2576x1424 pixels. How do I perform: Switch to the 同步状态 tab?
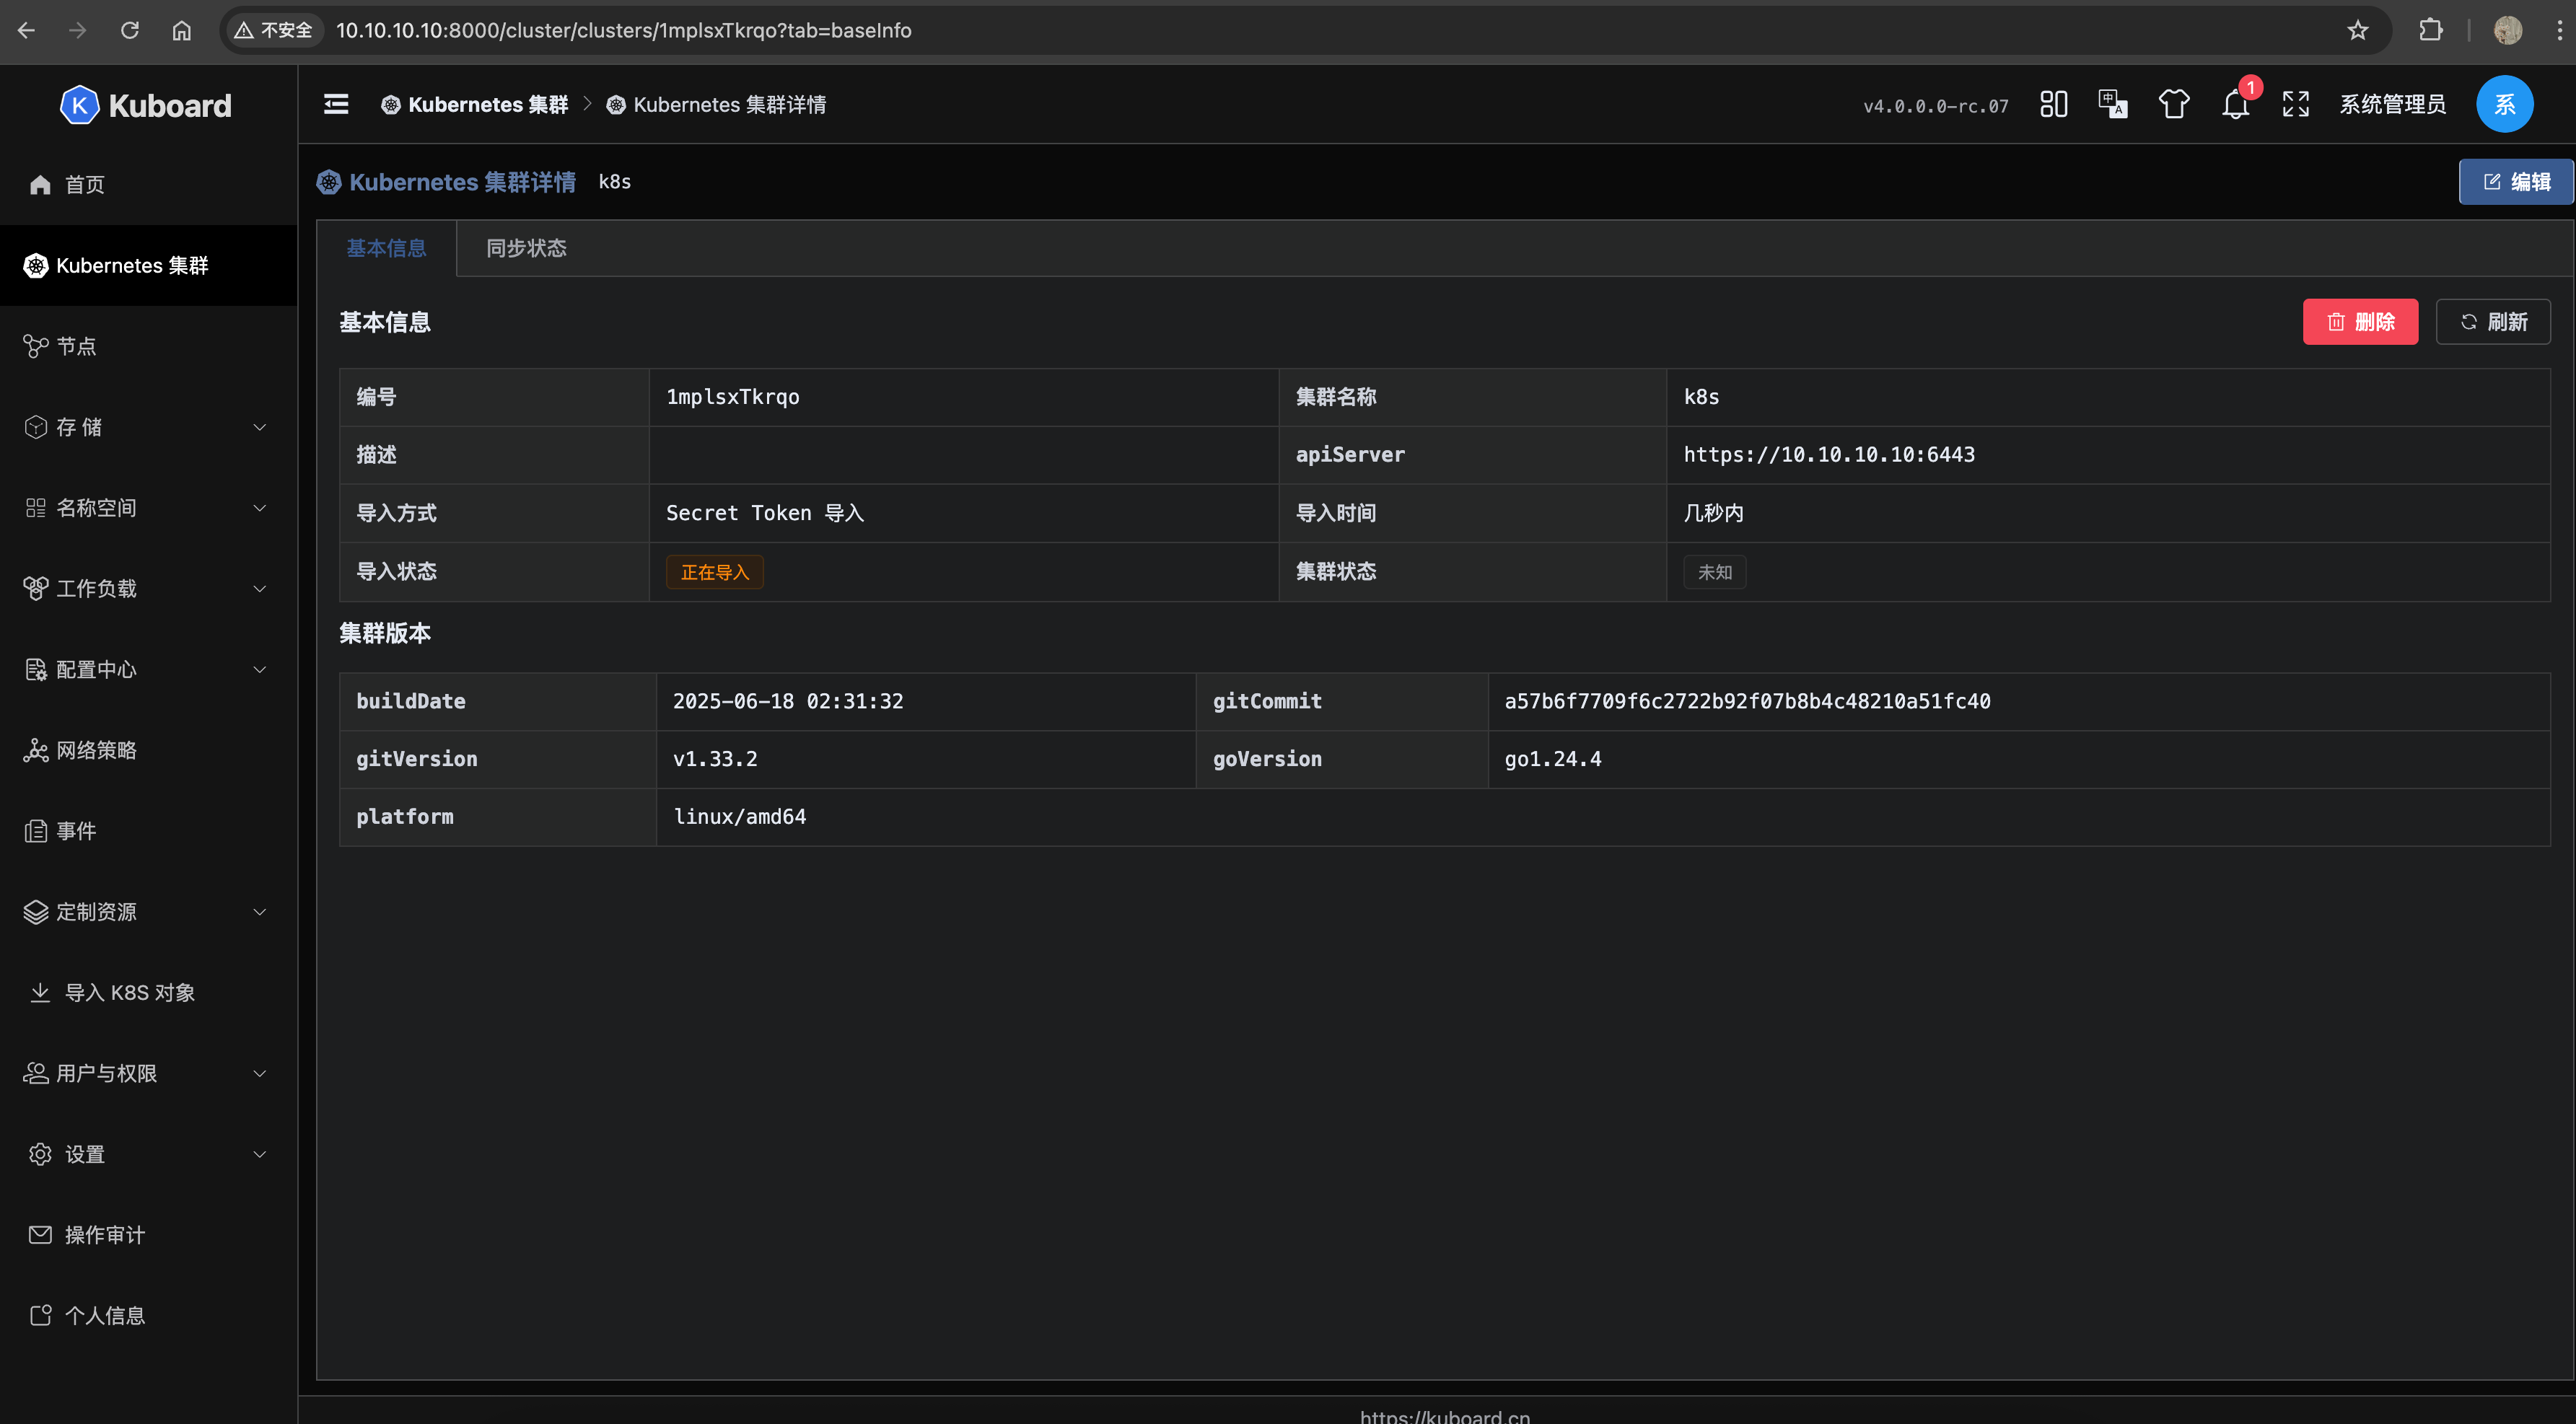click(x=526, y=248)
